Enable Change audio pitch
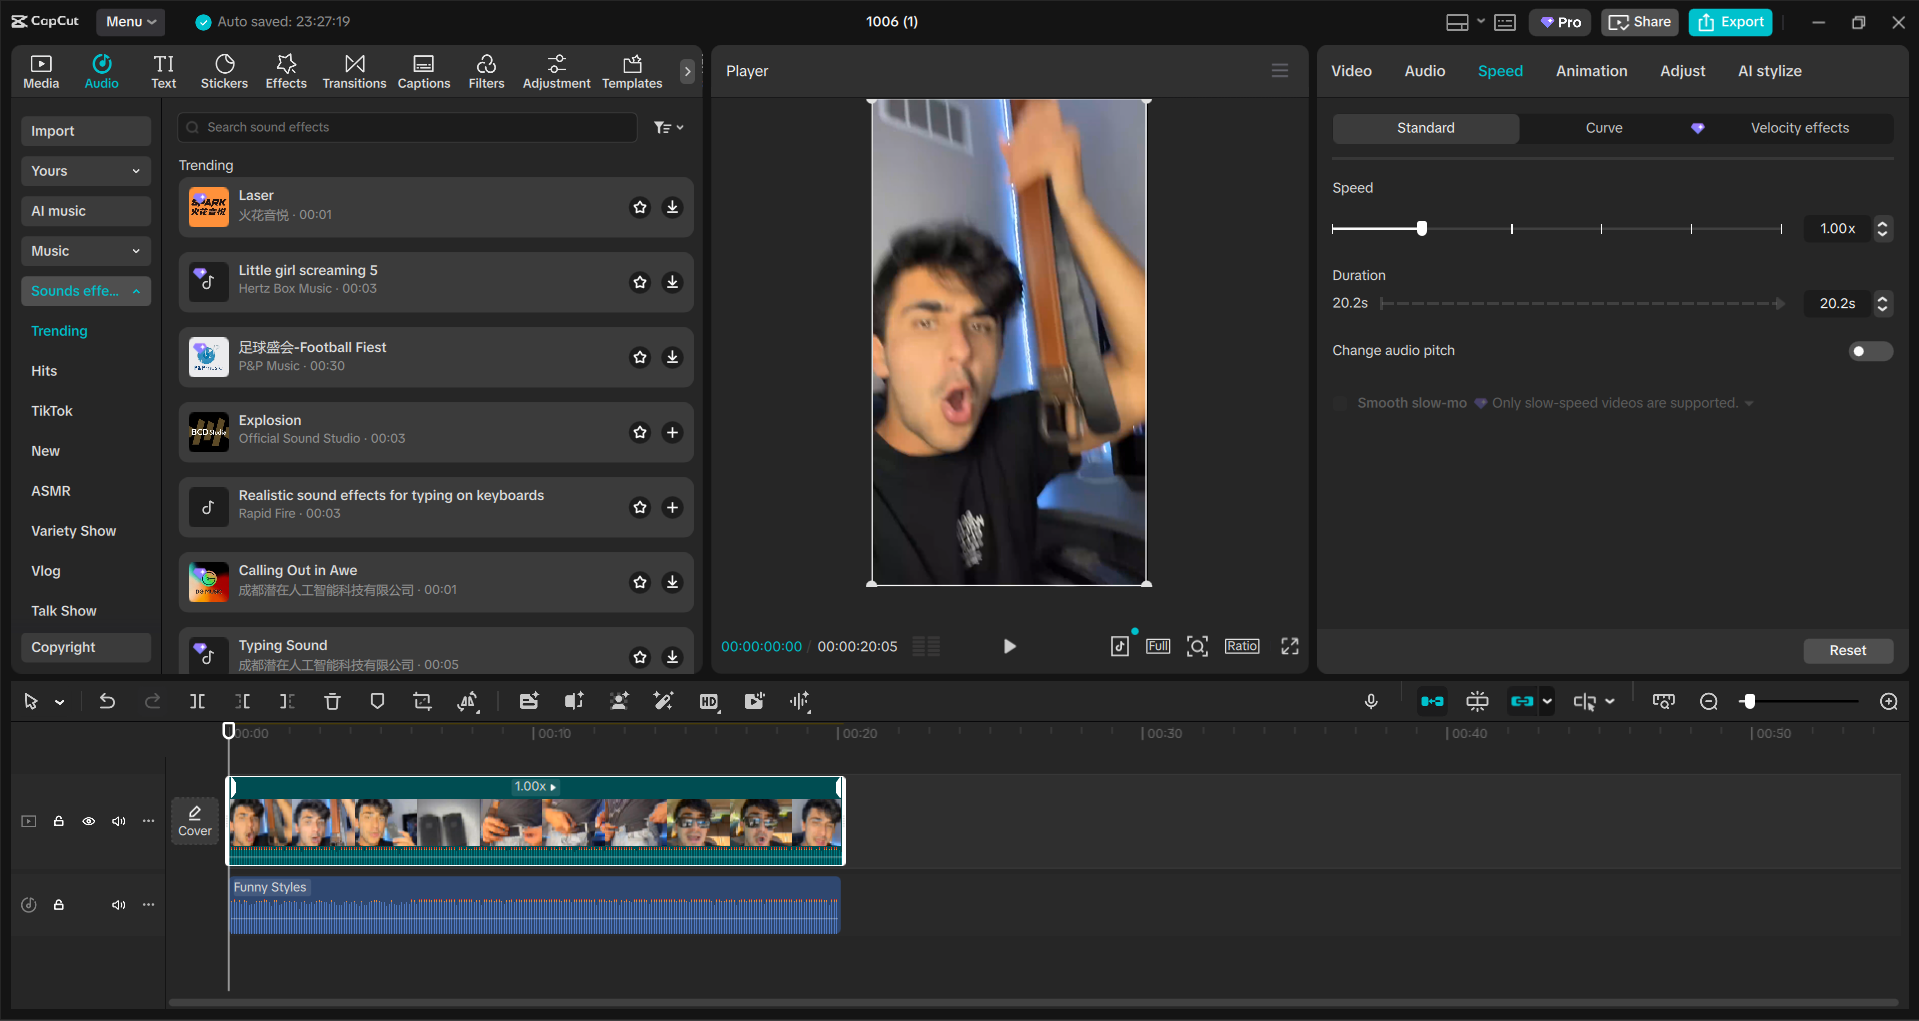Screen dimensions: 1919x1021 pyautogui.click(x=1870, y=351)
